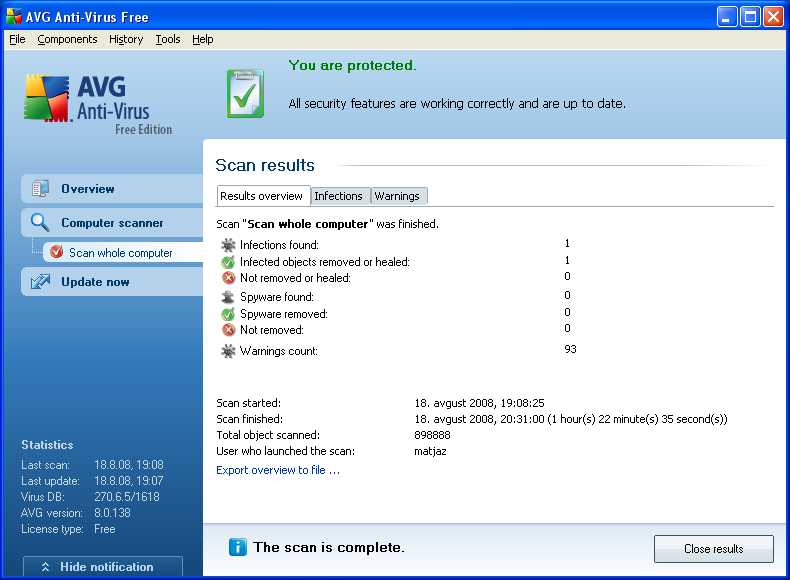Collapse panel with Hide notification button
The height and width of the screenshot is (580, 790).
click(x=103, y=567)
